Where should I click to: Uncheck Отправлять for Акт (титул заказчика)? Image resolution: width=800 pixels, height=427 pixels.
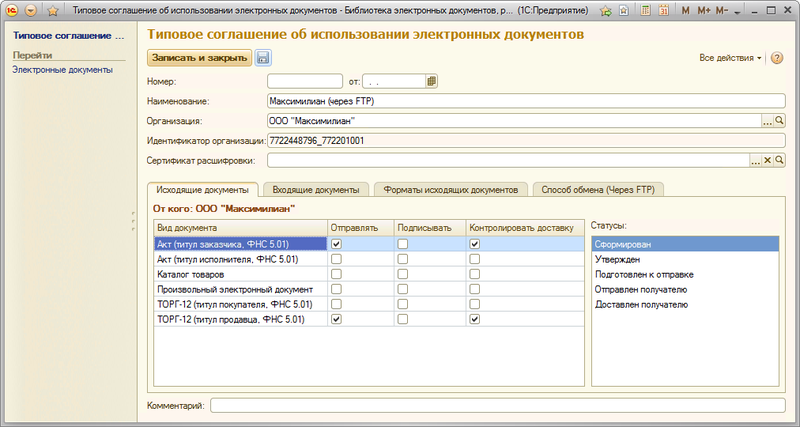click(x=337, y=244)
